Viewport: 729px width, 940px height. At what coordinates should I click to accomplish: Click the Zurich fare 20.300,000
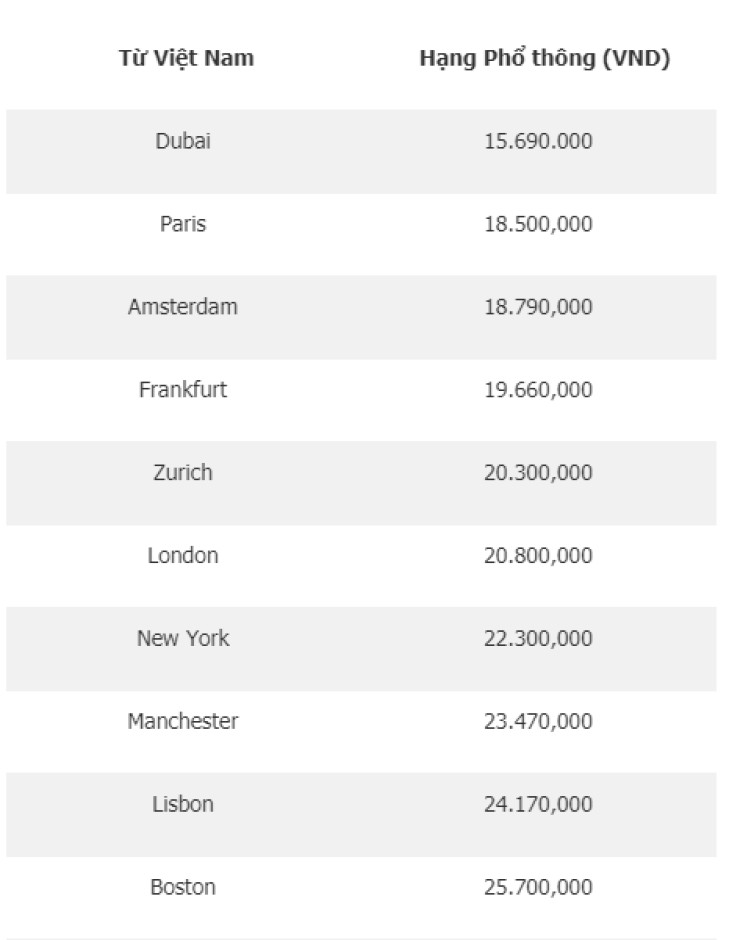tap(538, 472)
